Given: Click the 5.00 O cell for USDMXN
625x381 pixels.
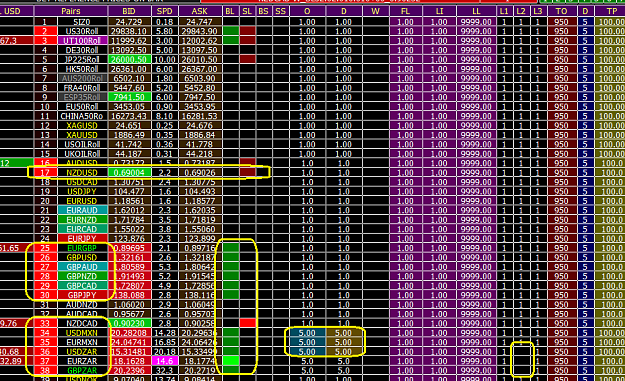Looking at the screenshot, I should pos(307,333).
